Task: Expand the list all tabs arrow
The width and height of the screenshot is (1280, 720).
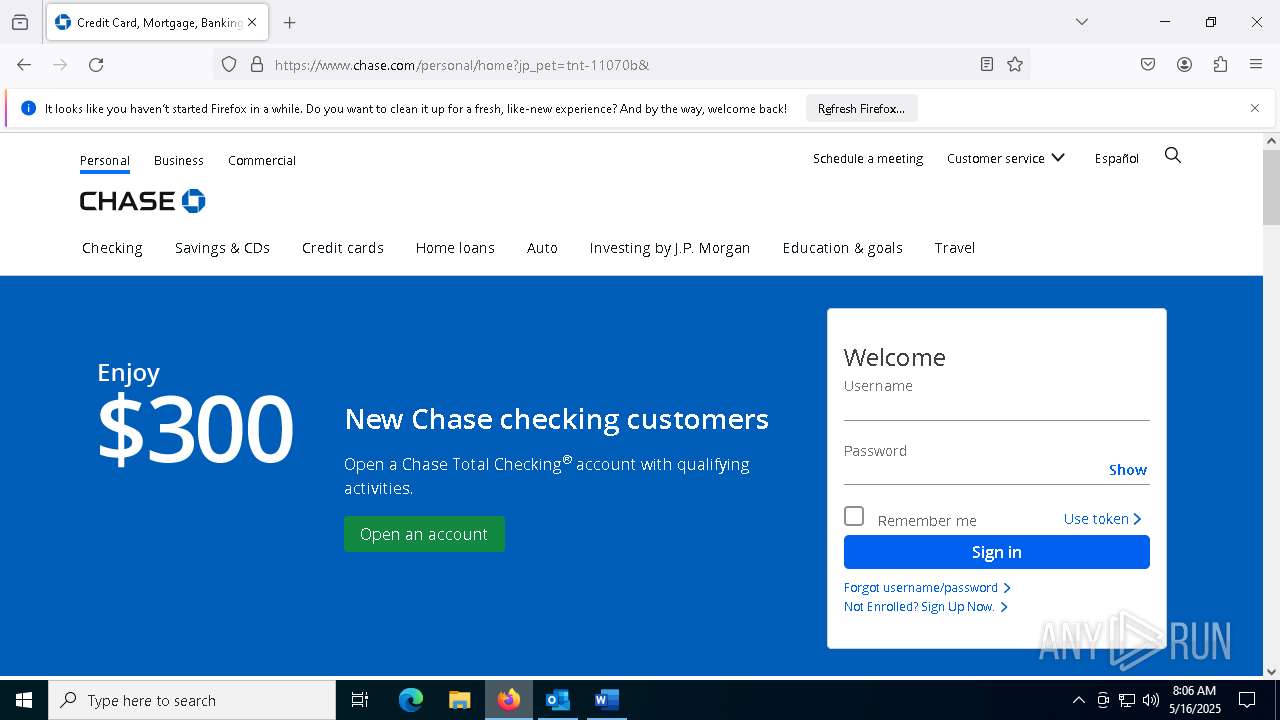Action: [x=1081, y=22]
